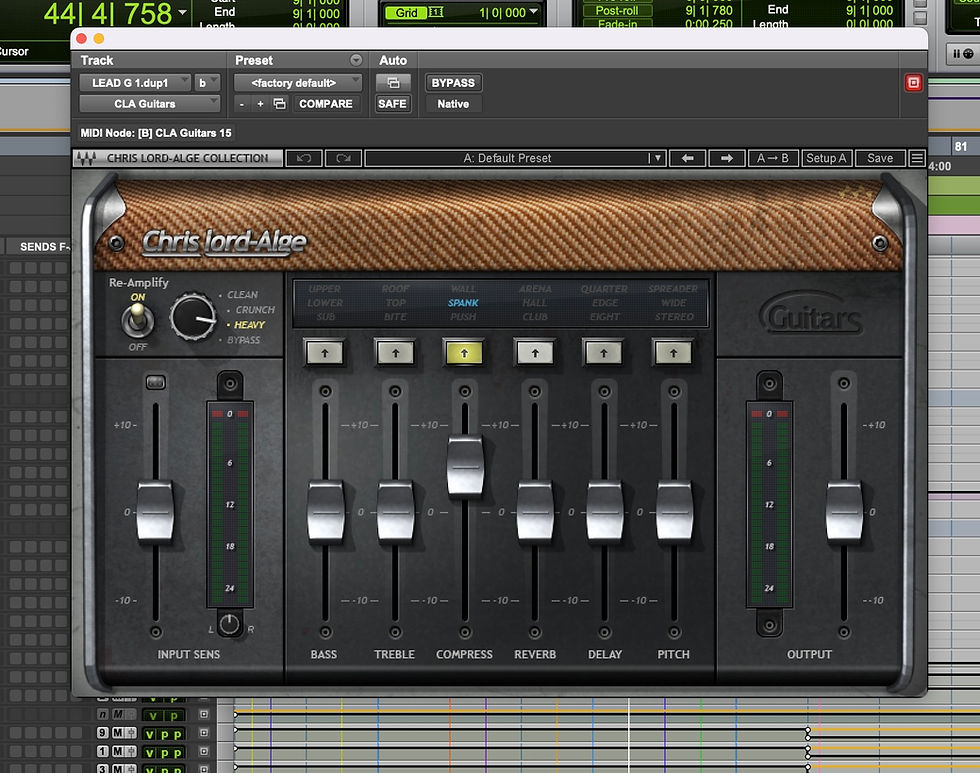Click the INPUT SENS fader handle

point(155,511)
